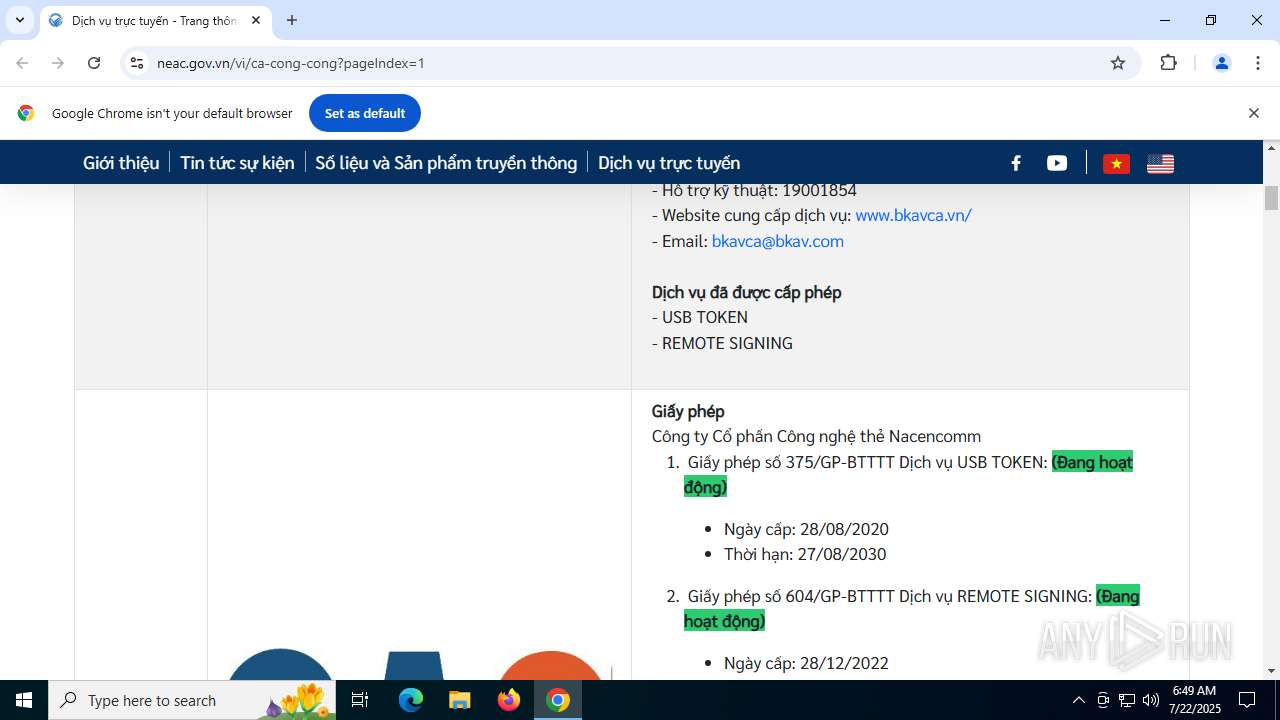Launch Firefox from taskbar
Screen dimensions: 1280x720
coord(509,700)
